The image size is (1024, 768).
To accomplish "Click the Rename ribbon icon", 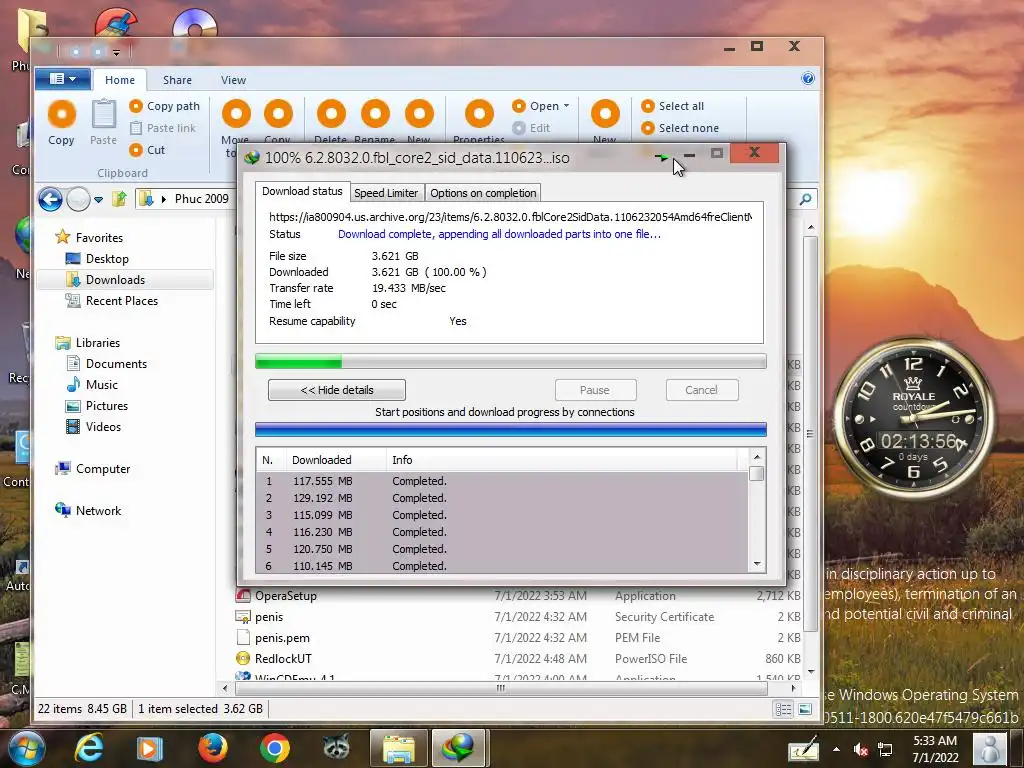I will (376, 114).
